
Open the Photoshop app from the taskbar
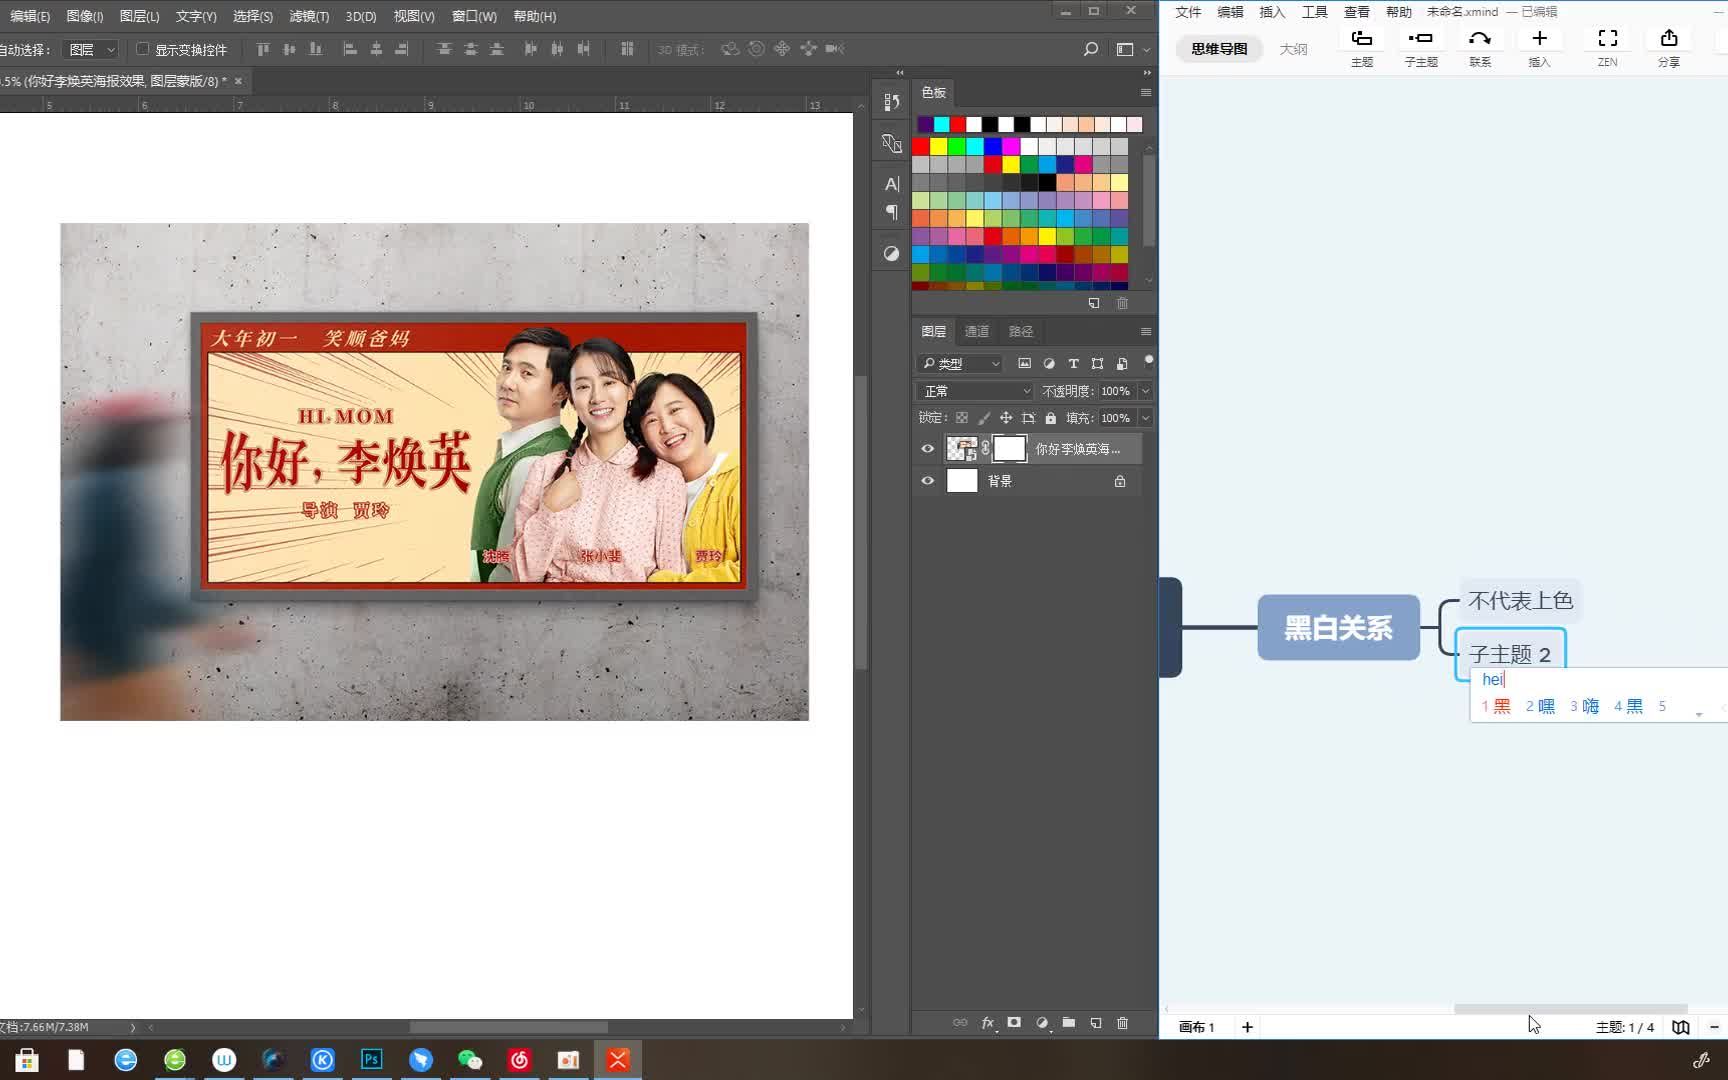click(371, 1059)
